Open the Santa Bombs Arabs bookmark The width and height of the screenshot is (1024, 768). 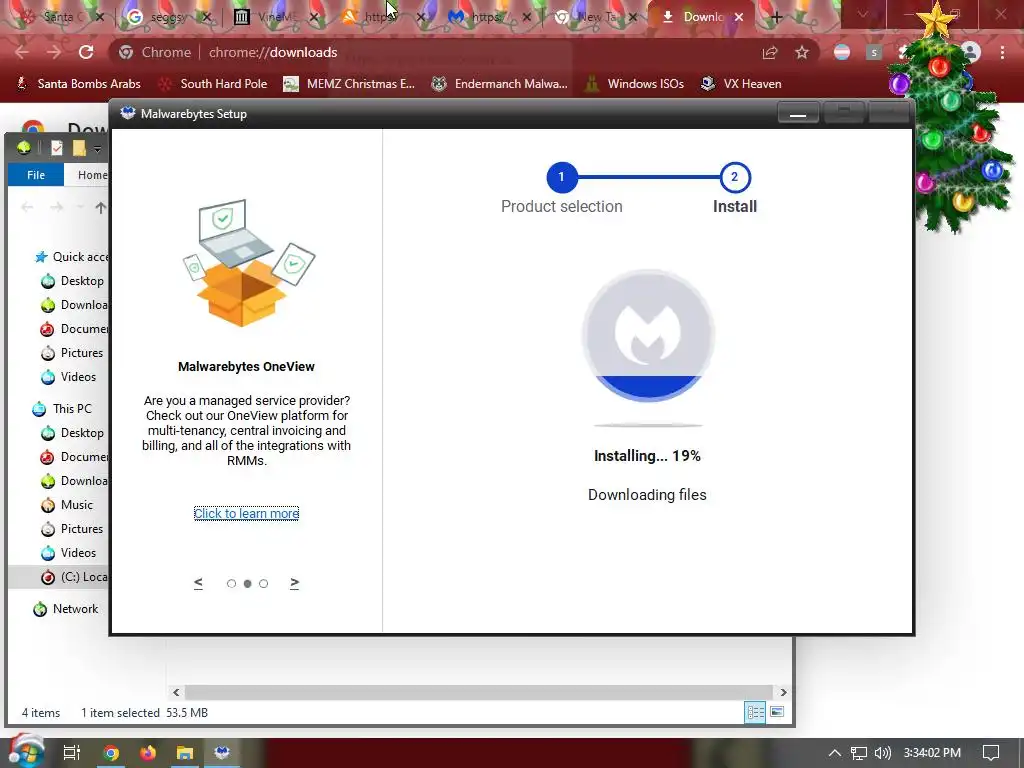pos(78,84)
